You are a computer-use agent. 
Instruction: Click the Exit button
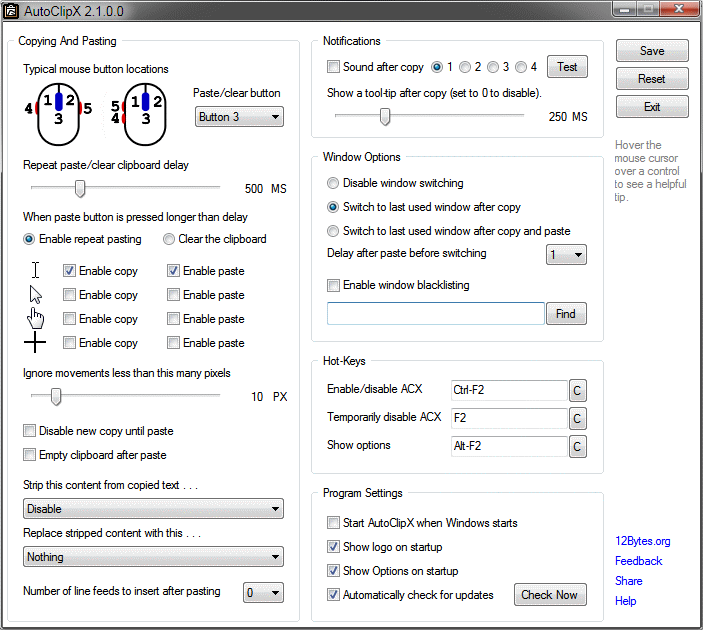tap(652, 107)
